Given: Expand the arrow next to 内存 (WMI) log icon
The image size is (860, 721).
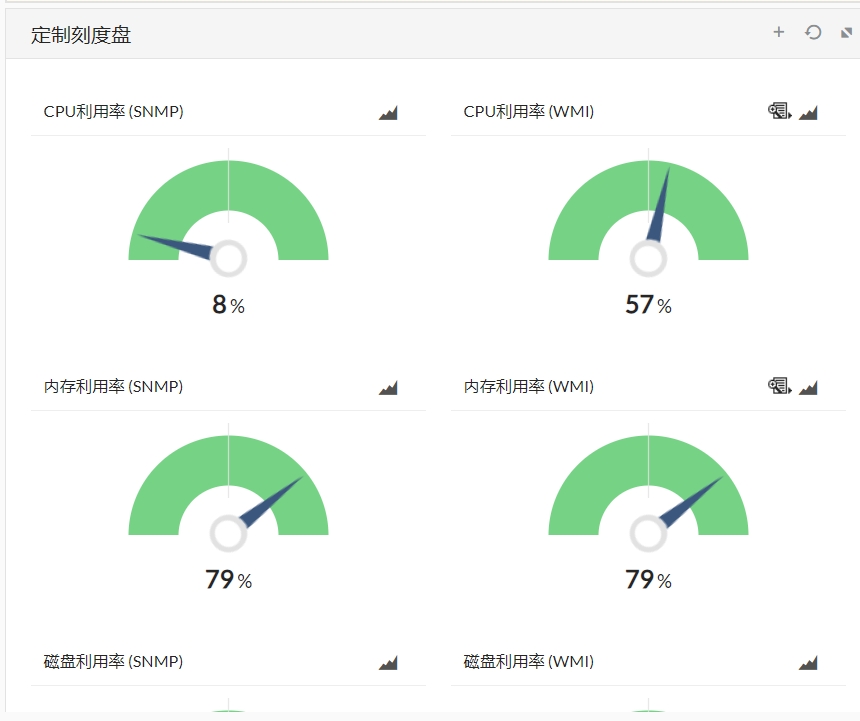Looking at the screenshot, I should (x=789, y=388).
